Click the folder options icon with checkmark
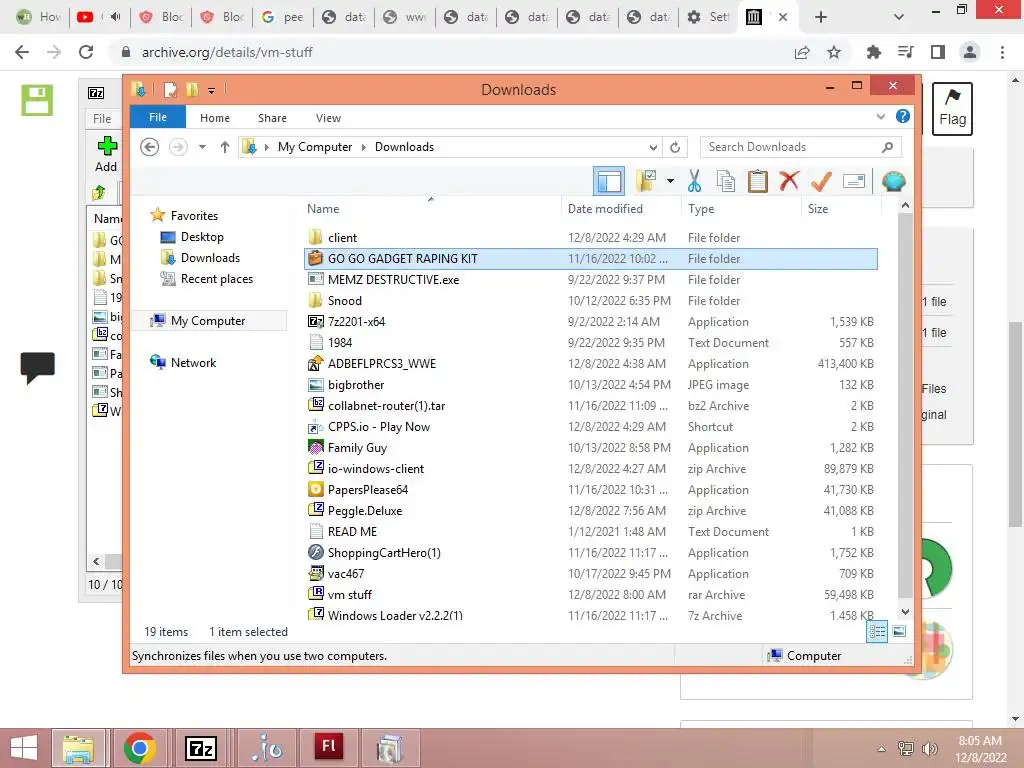 pos(645,181)
